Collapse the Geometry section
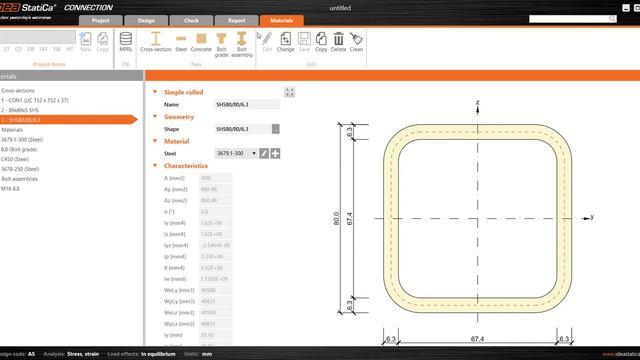Image resolution: width=640 pixels, height=360 pixels. tap(155, 116)
